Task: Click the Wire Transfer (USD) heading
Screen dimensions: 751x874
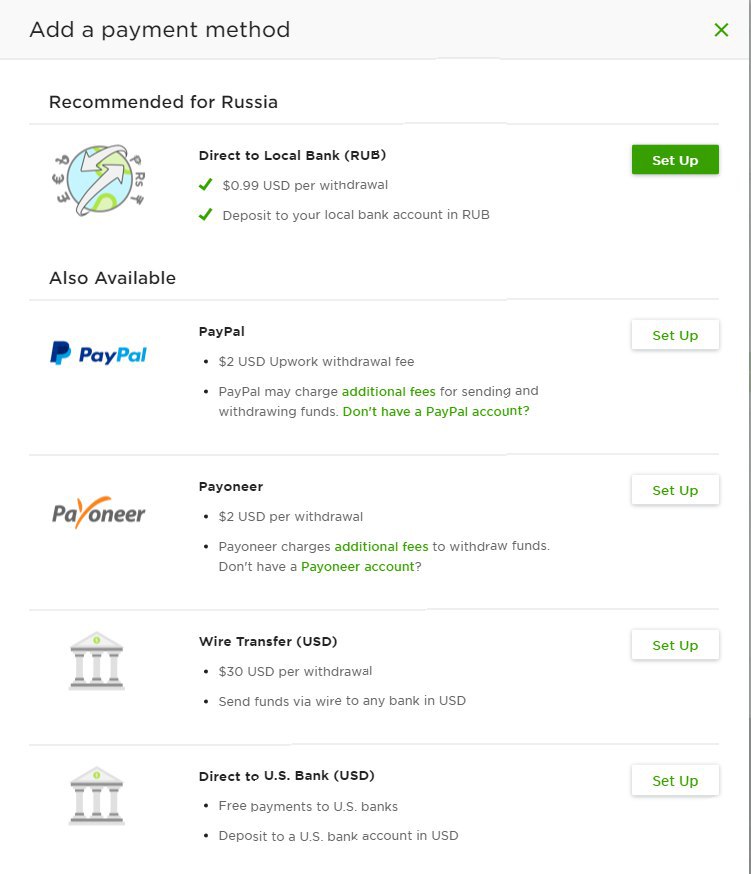Action: coord(268,641)
